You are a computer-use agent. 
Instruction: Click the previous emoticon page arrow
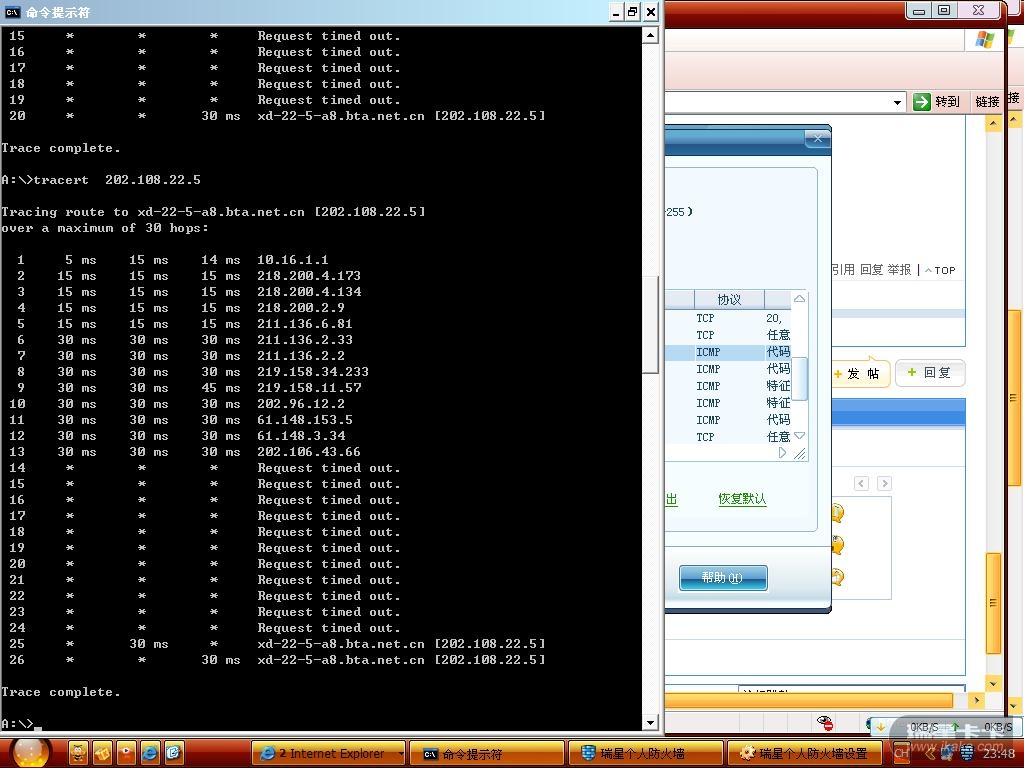861,483
